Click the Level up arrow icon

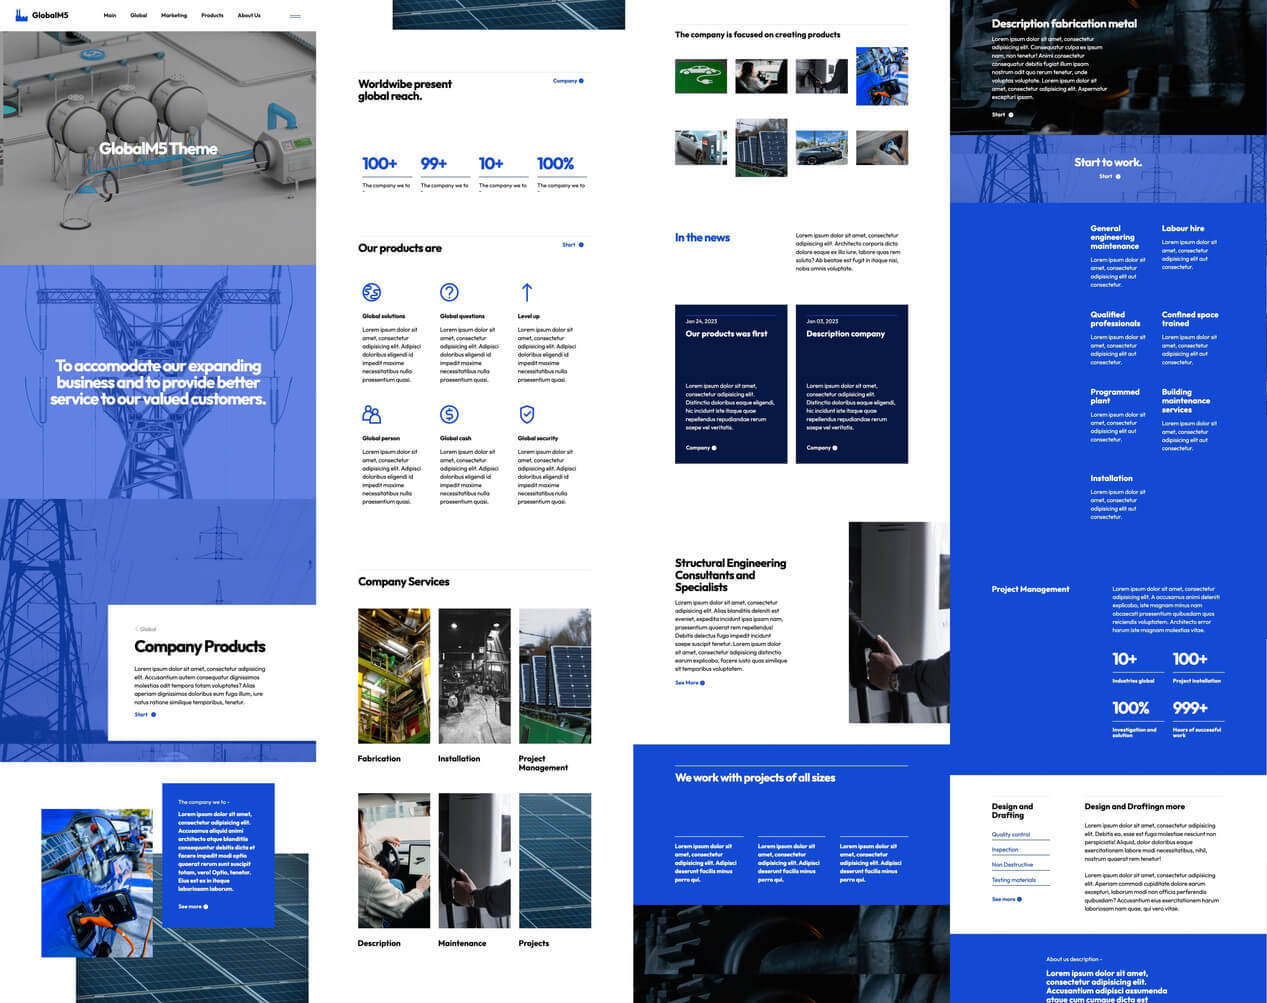click(527, 292)
